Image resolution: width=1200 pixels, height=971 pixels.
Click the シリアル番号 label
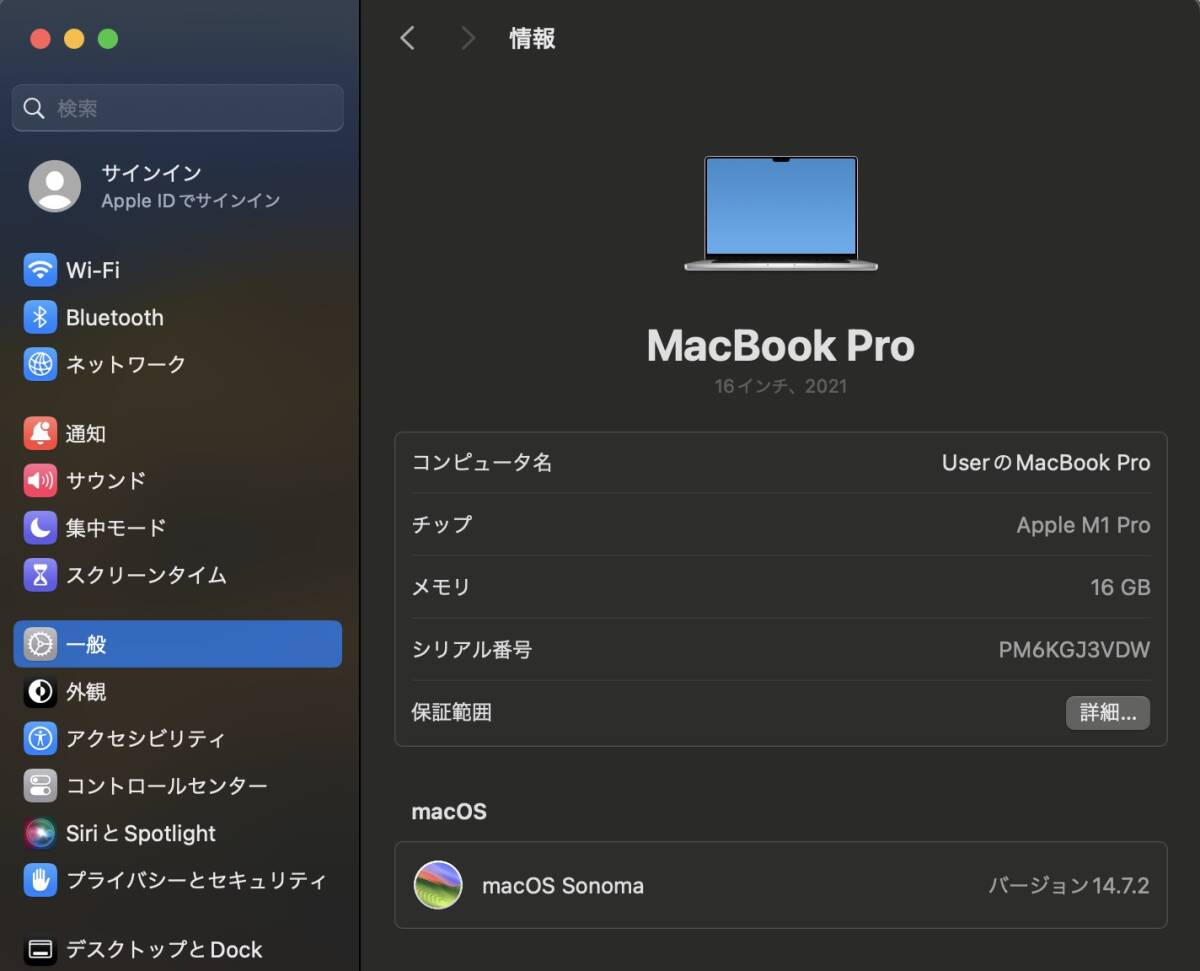point(472,650)
